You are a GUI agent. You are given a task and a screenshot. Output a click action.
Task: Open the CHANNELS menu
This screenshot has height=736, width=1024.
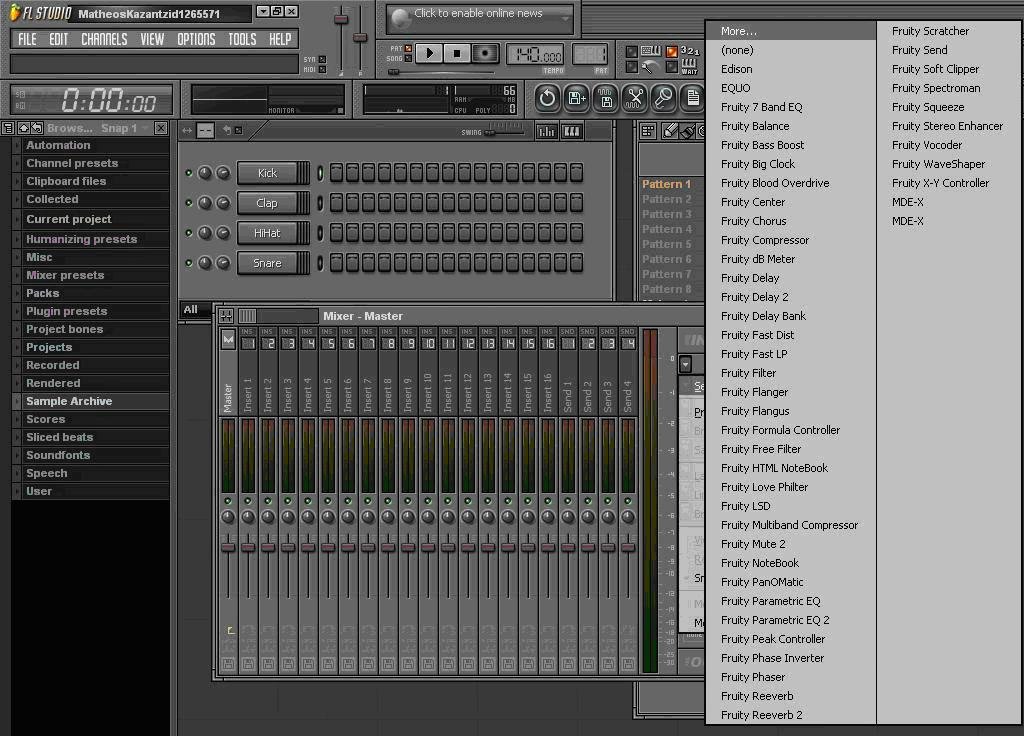tap(104, 39)
